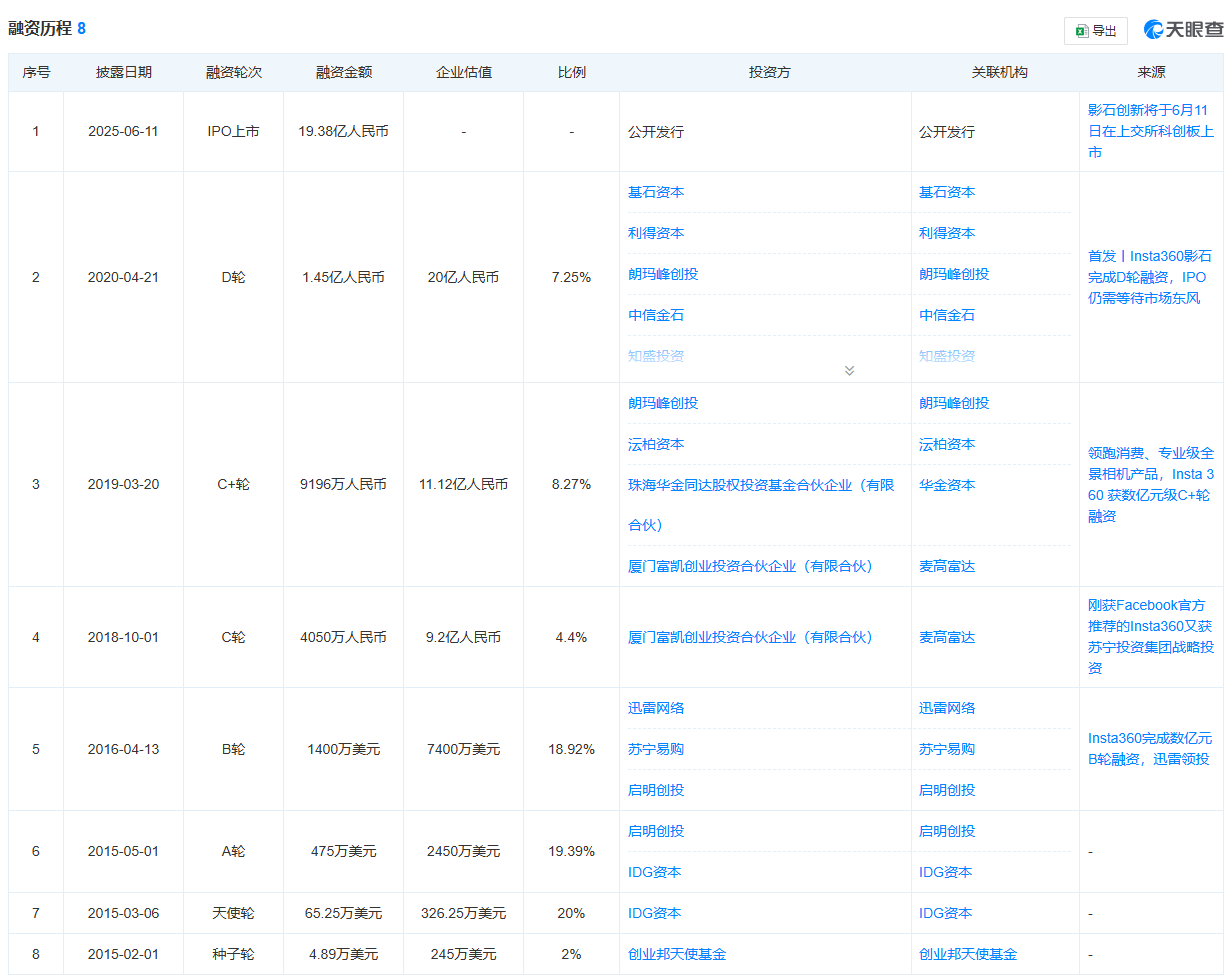Click the 融资轮次 column header
Image resolution: width=1232 pixels, height=978 pixels.
tap(234, 72)
